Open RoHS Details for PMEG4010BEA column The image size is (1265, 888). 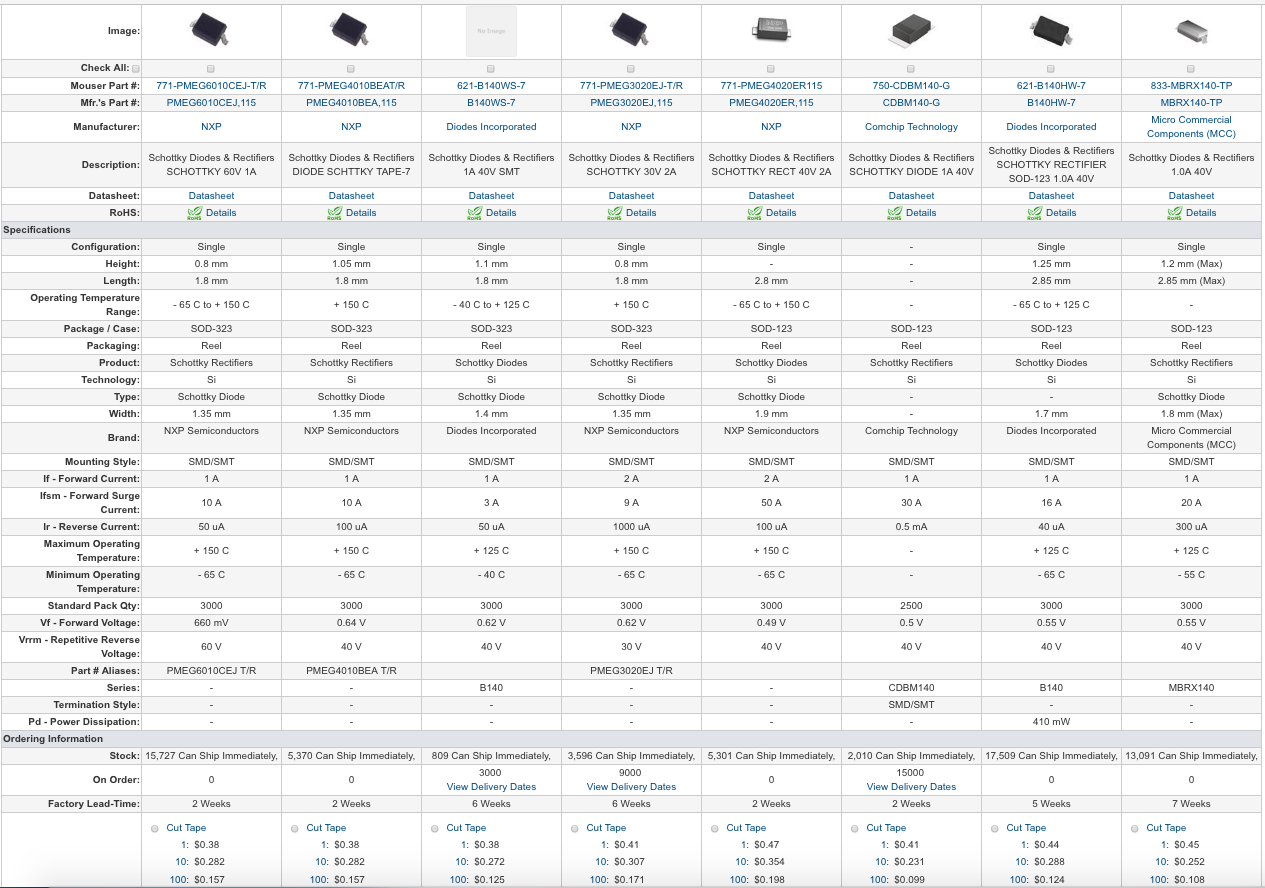361,213
